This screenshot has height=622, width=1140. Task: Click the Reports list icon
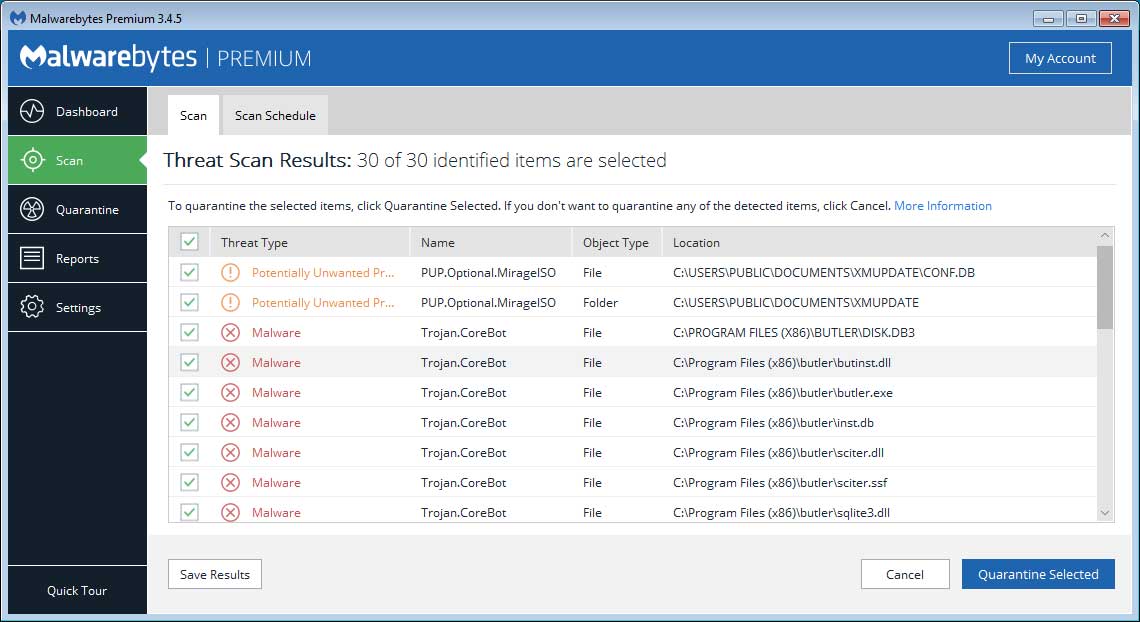click(32, 258)
